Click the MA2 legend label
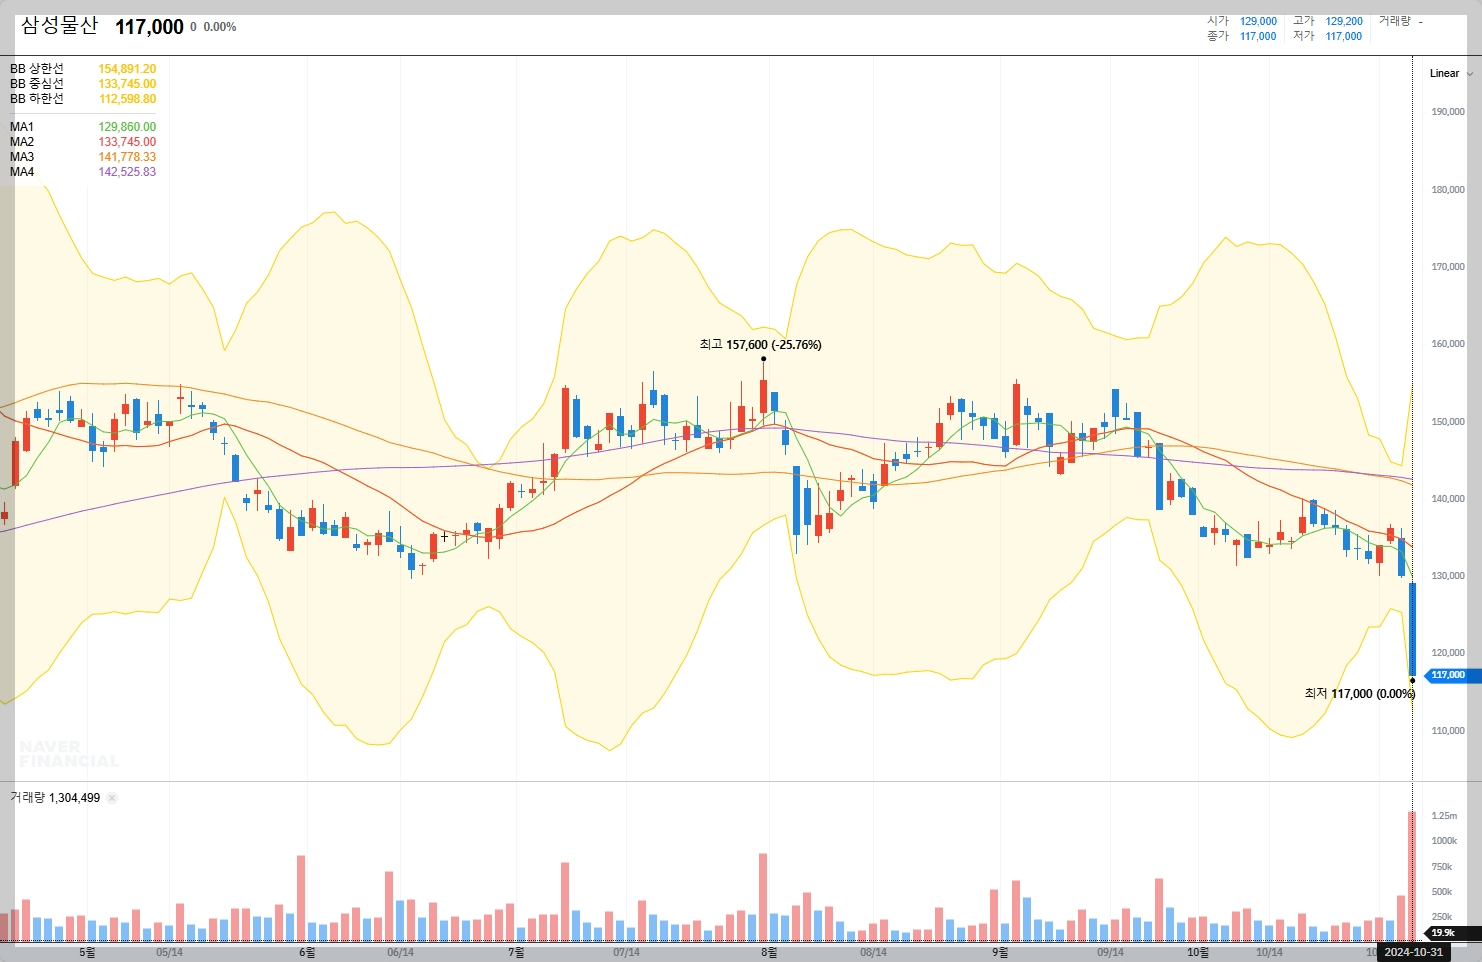 pyautogui.click(x=22, y=142)
